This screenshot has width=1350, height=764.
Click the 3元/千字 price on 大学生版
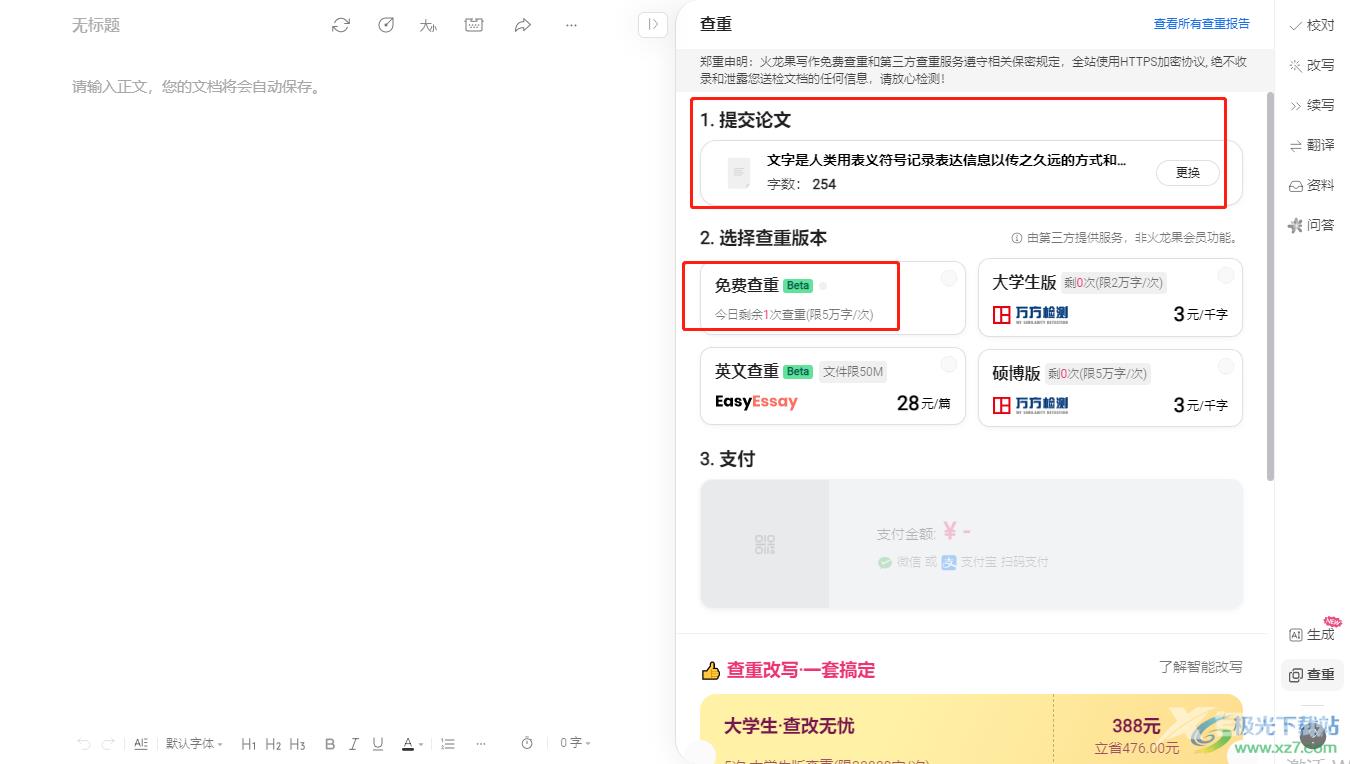click(x=1200, y=314)
